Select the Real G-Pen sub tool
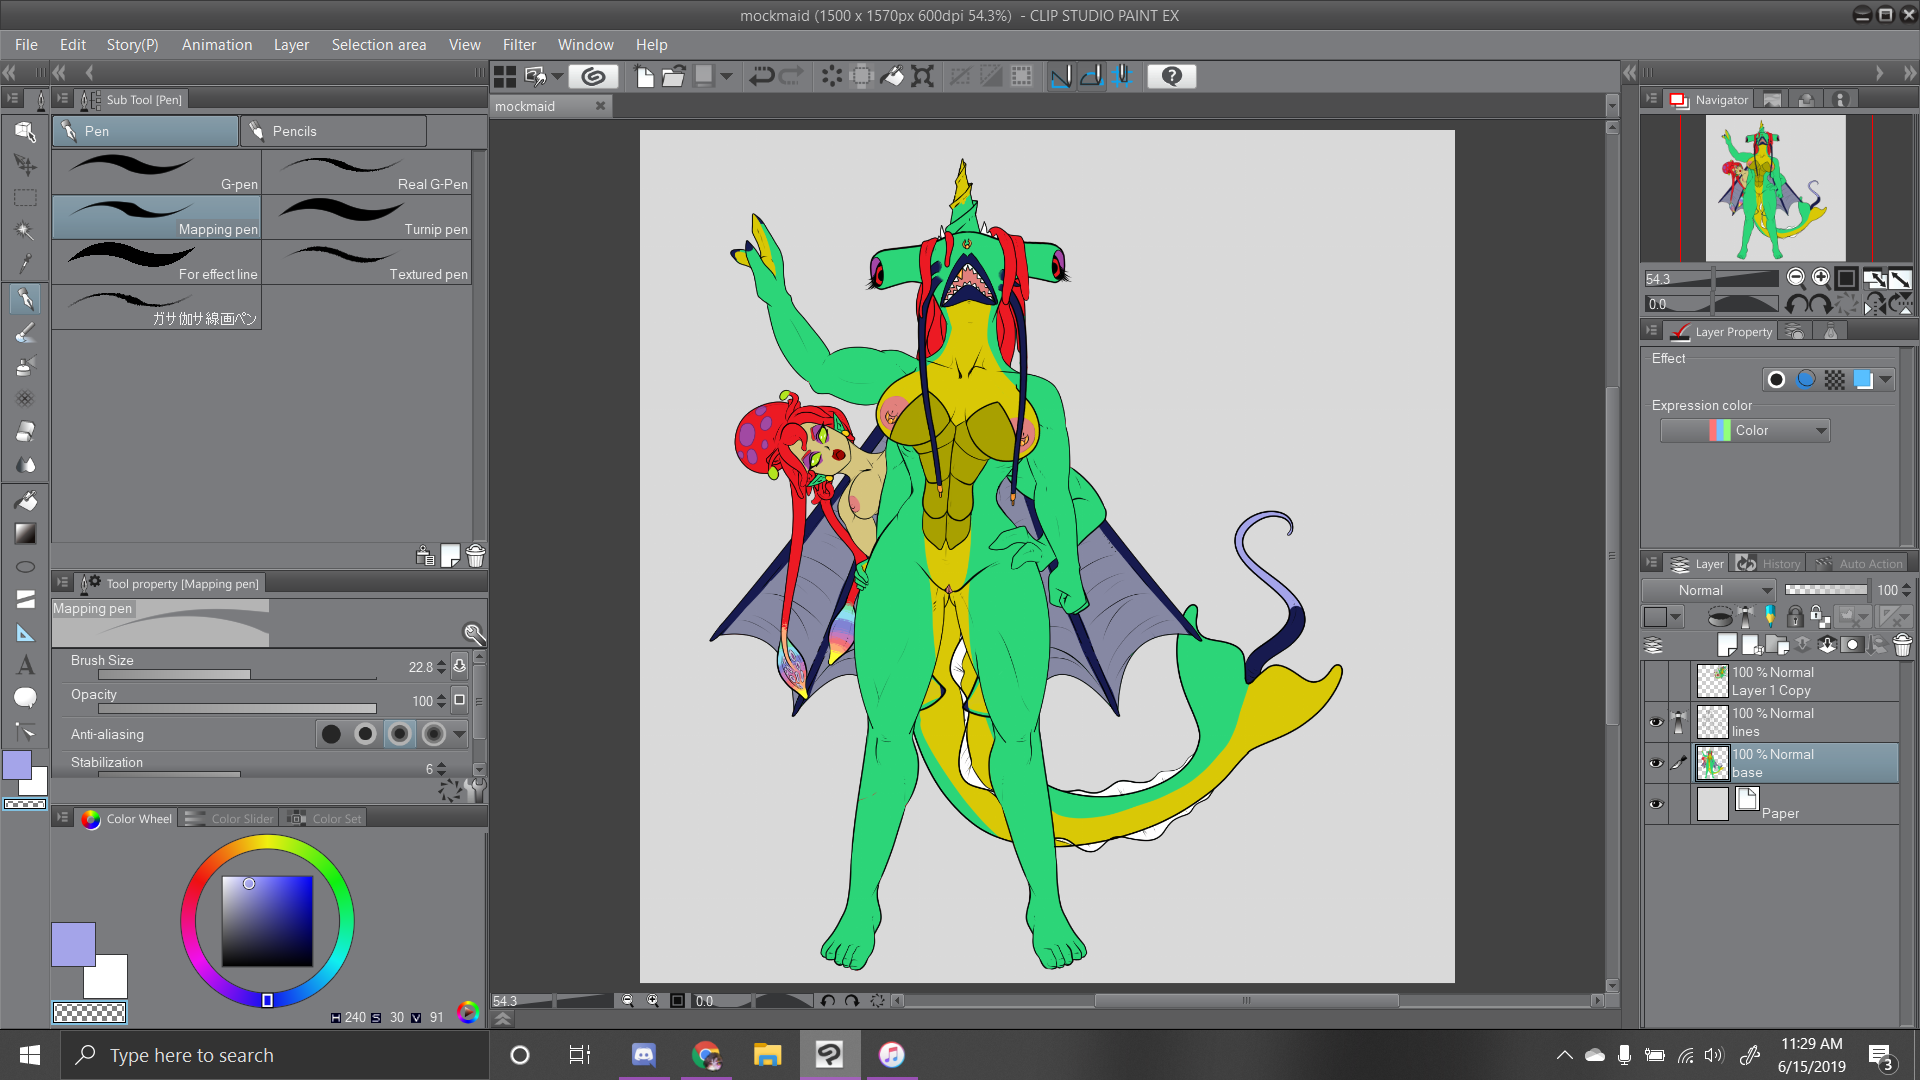 point(367,172)
